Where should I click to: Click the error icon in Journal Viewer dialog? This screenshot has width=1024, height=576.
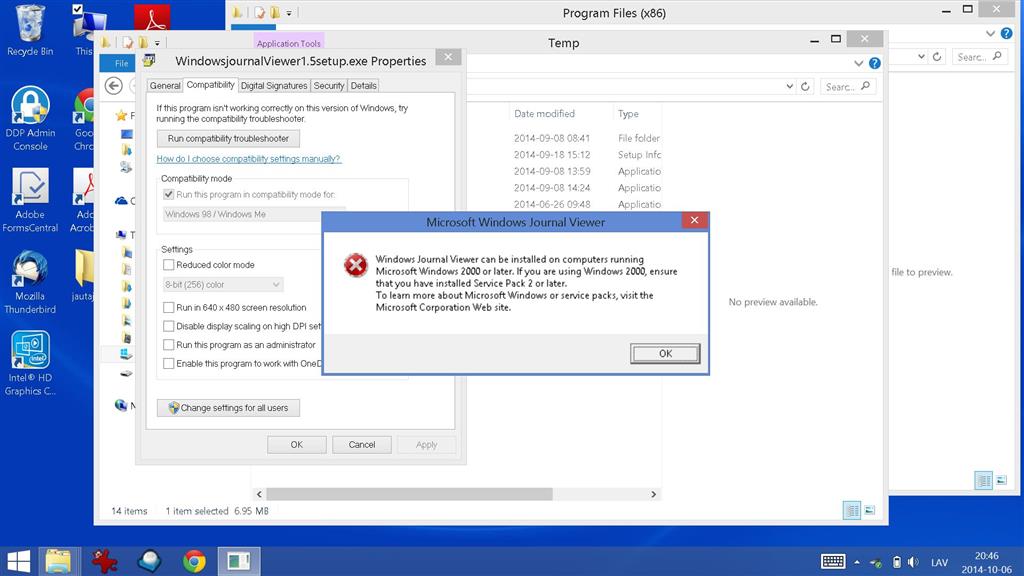pyautogui.click(x=355, y=265)
